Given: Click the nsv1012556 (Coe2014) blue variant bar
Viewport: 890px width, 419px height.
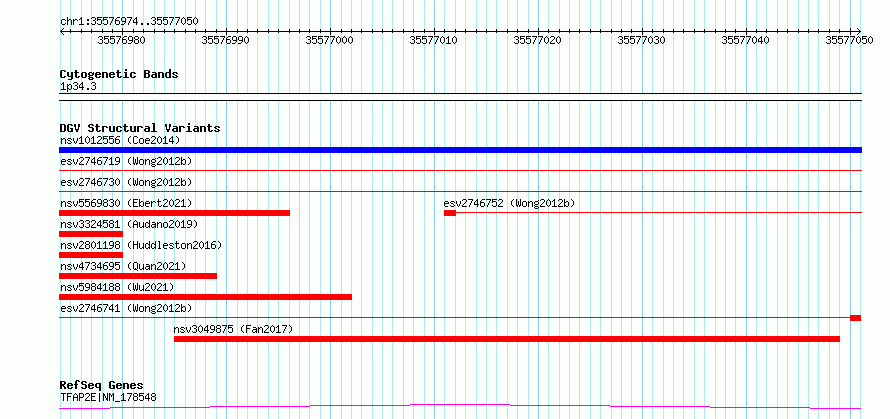Looking at the screenshot, I should pos(460,150).
